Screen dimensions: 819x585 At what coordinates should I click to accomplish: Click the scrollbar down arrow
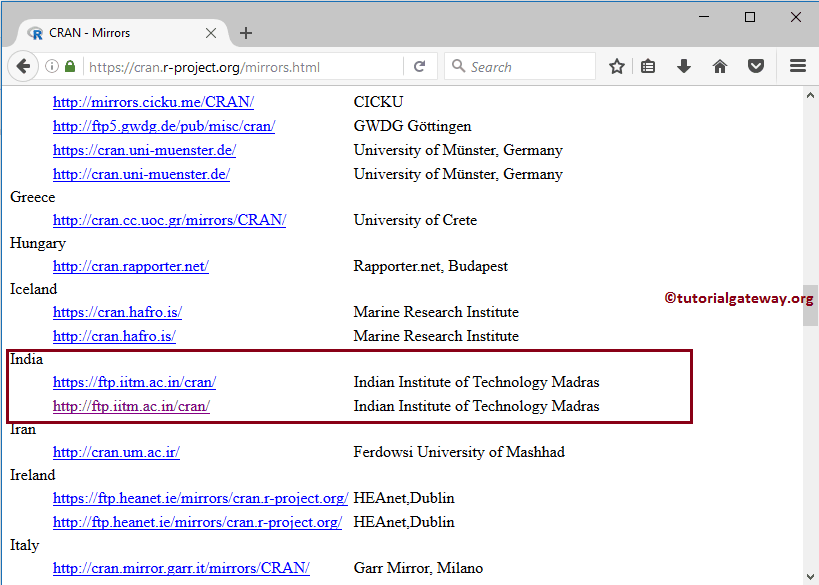tap(810, 577)
